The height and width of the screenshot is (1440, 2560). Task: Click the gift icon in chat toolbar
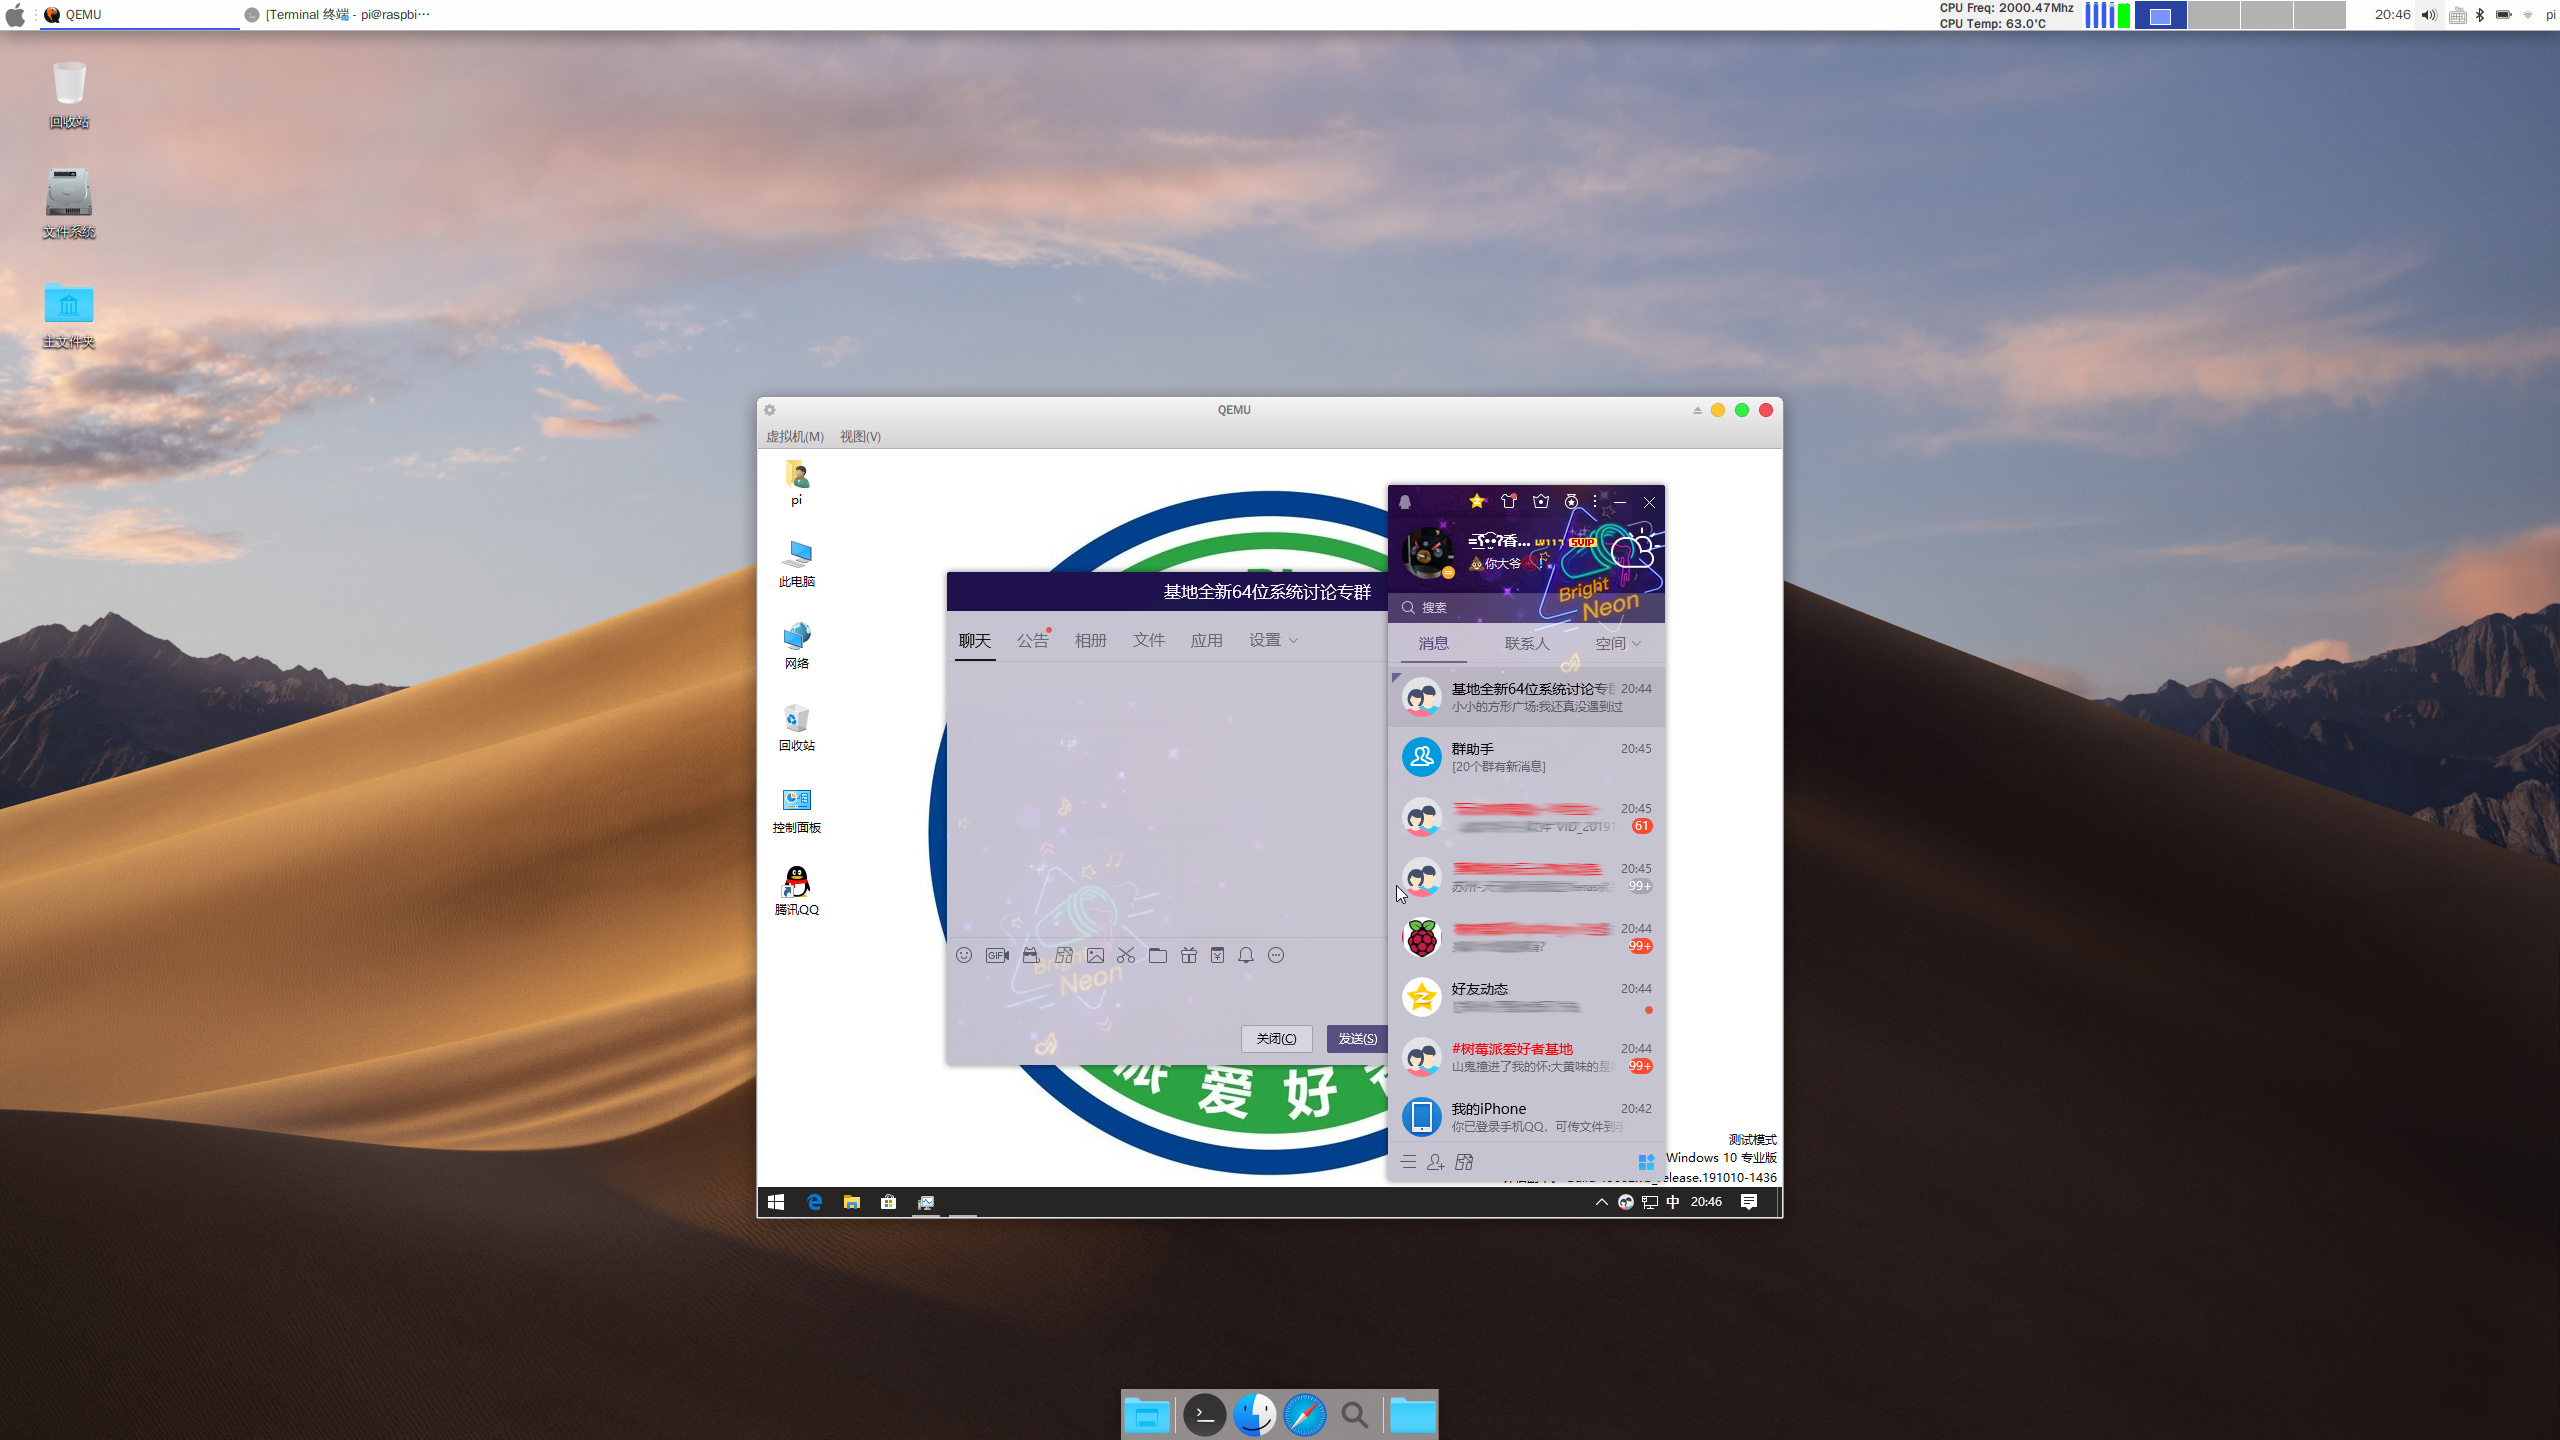[x=1188, y=955]
